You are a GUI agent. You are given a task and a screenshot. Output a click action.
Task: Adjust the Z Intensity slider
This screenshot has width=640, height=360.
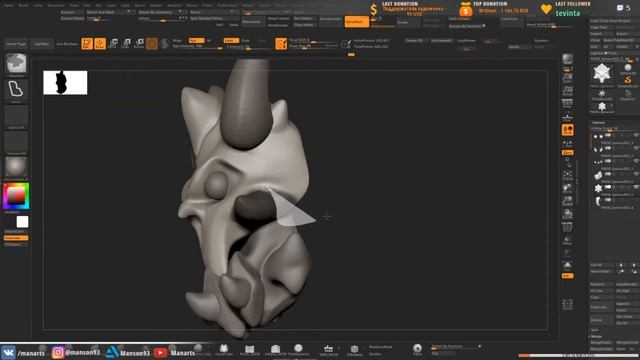248,47
